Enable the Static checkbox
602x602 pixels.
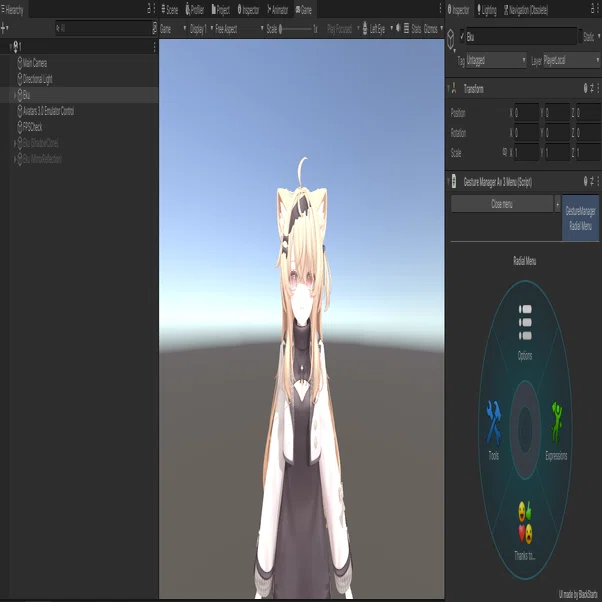(580, 36)
